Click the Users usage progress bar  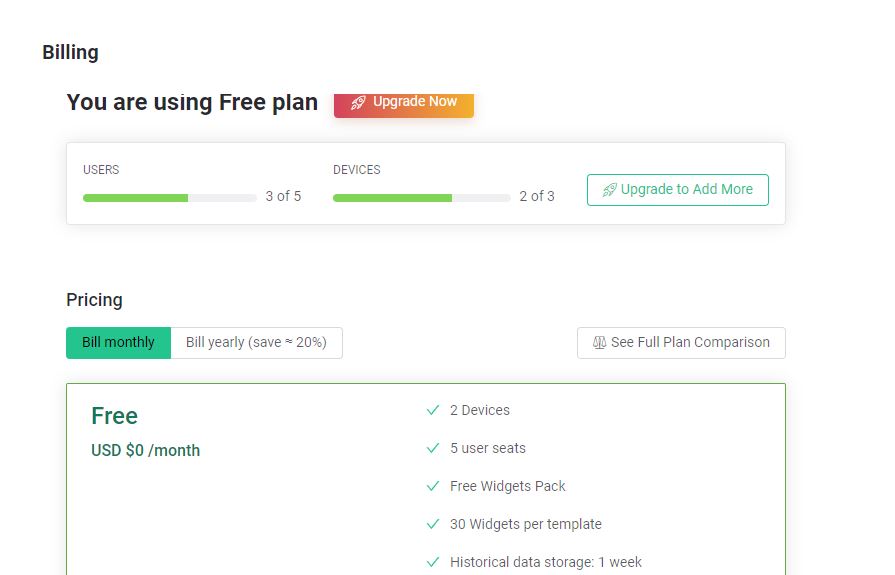[170, 198]
